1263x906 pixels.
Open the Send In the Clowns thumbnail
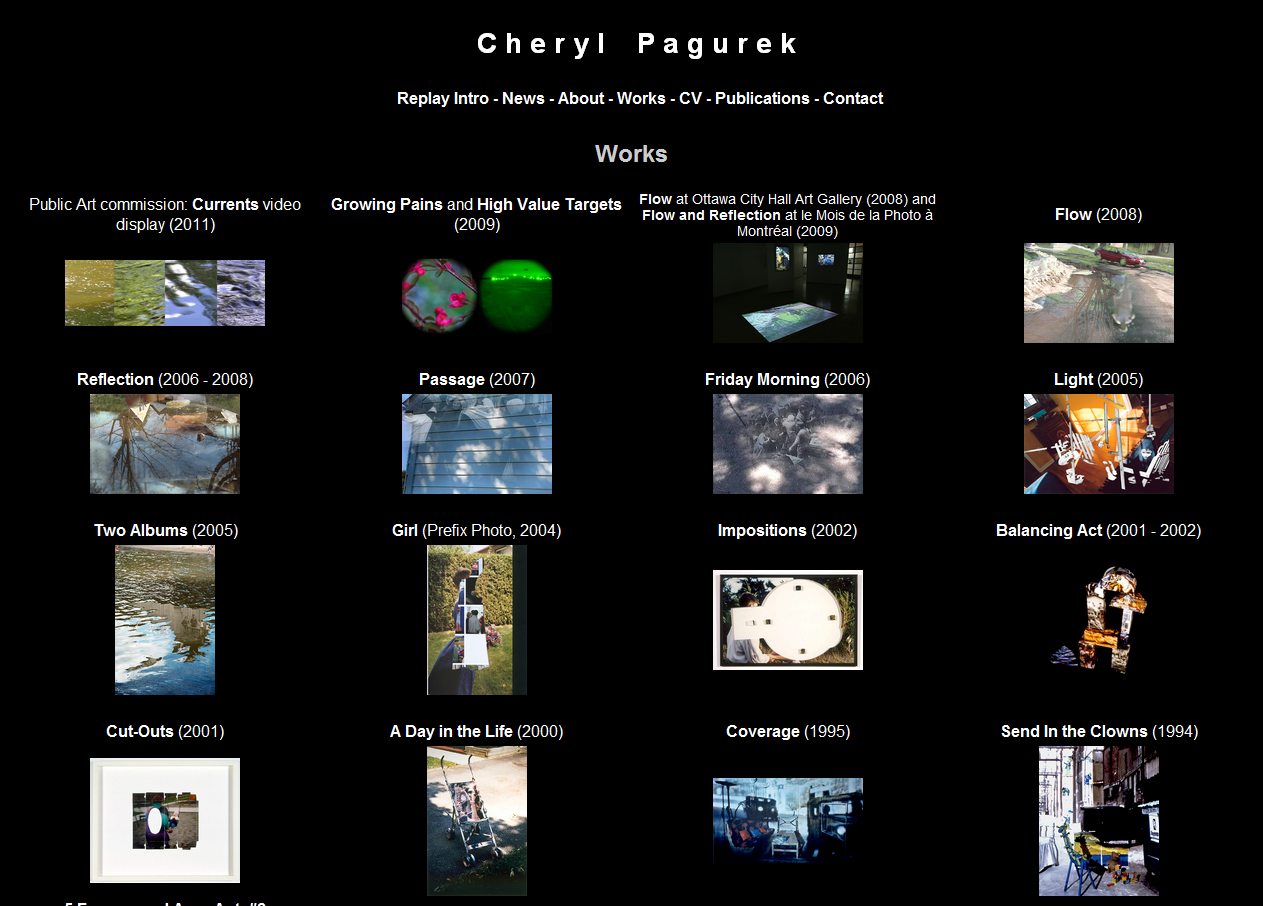(1098, 820)
